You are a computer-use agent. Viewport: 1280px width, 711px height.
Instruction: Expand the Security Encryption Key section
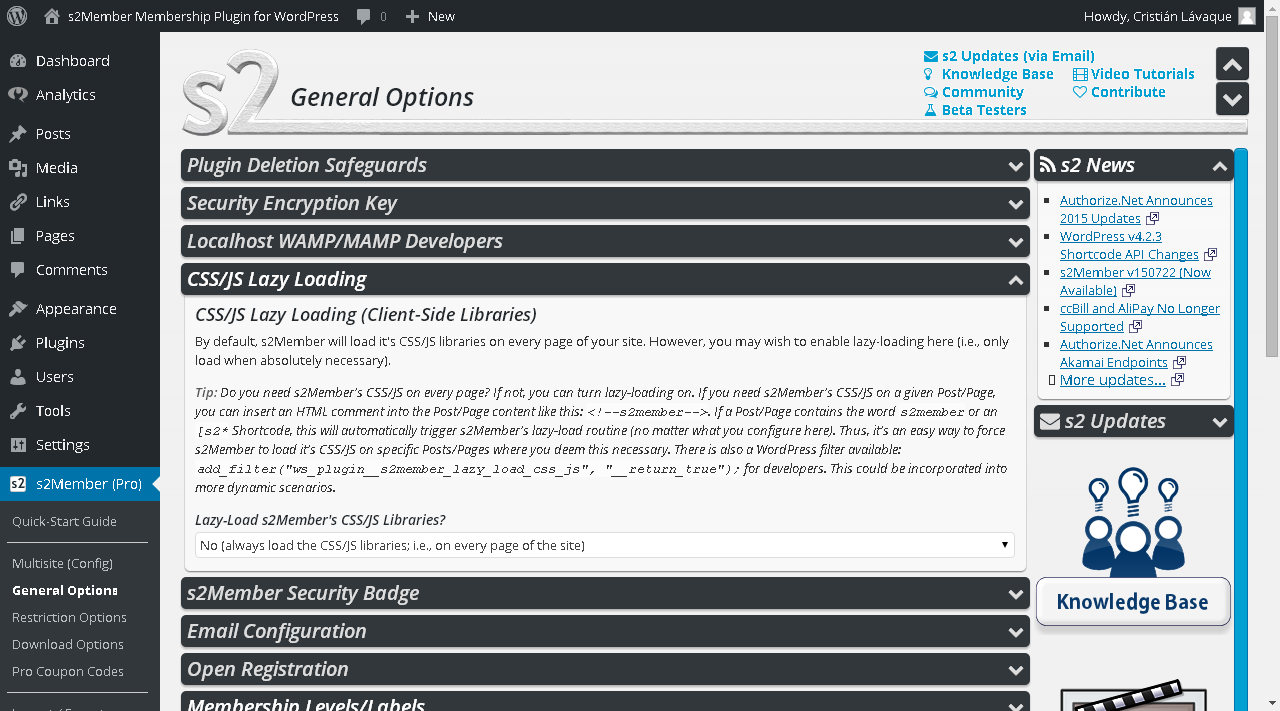pos(605,203)
